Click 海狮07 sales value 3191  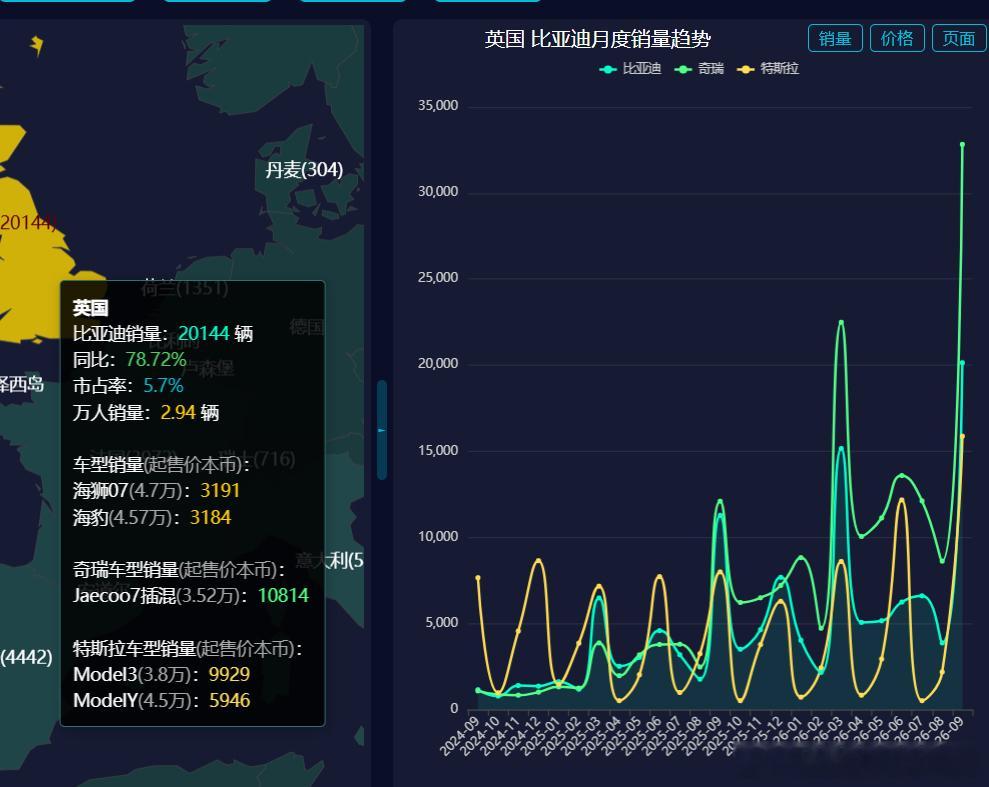point(220,491)
